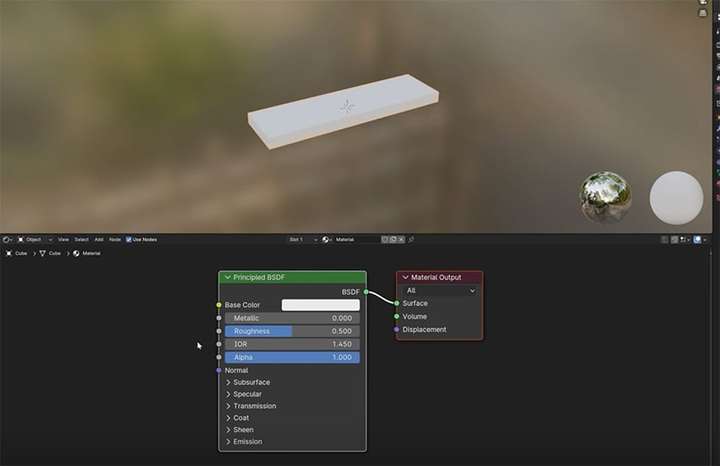The width and height of the screenshot is (720, 466).
Task: Click the Cube mesh breadcrumb icon
Action: point(42,253)
